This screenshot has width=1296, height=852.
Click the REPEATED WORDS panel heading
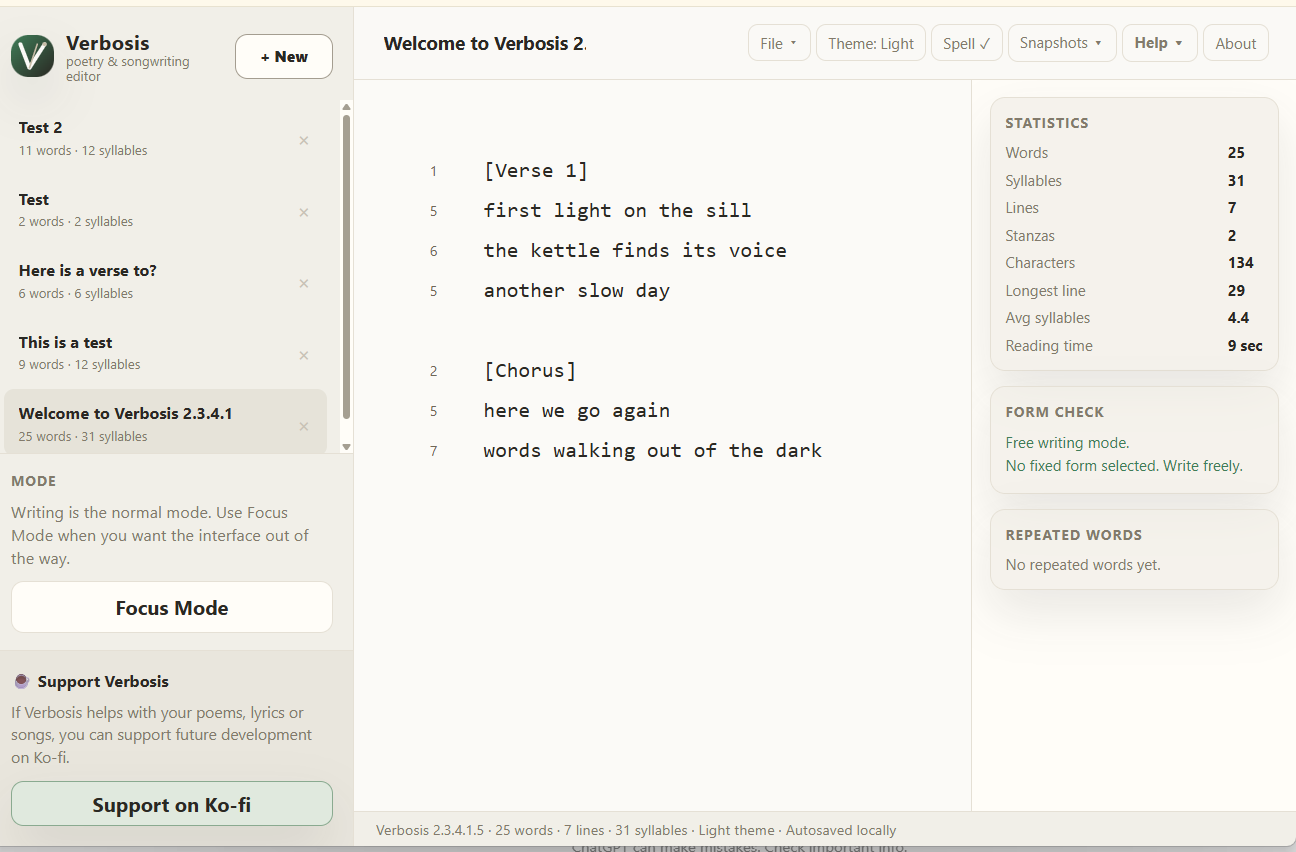coord(1074,535)
